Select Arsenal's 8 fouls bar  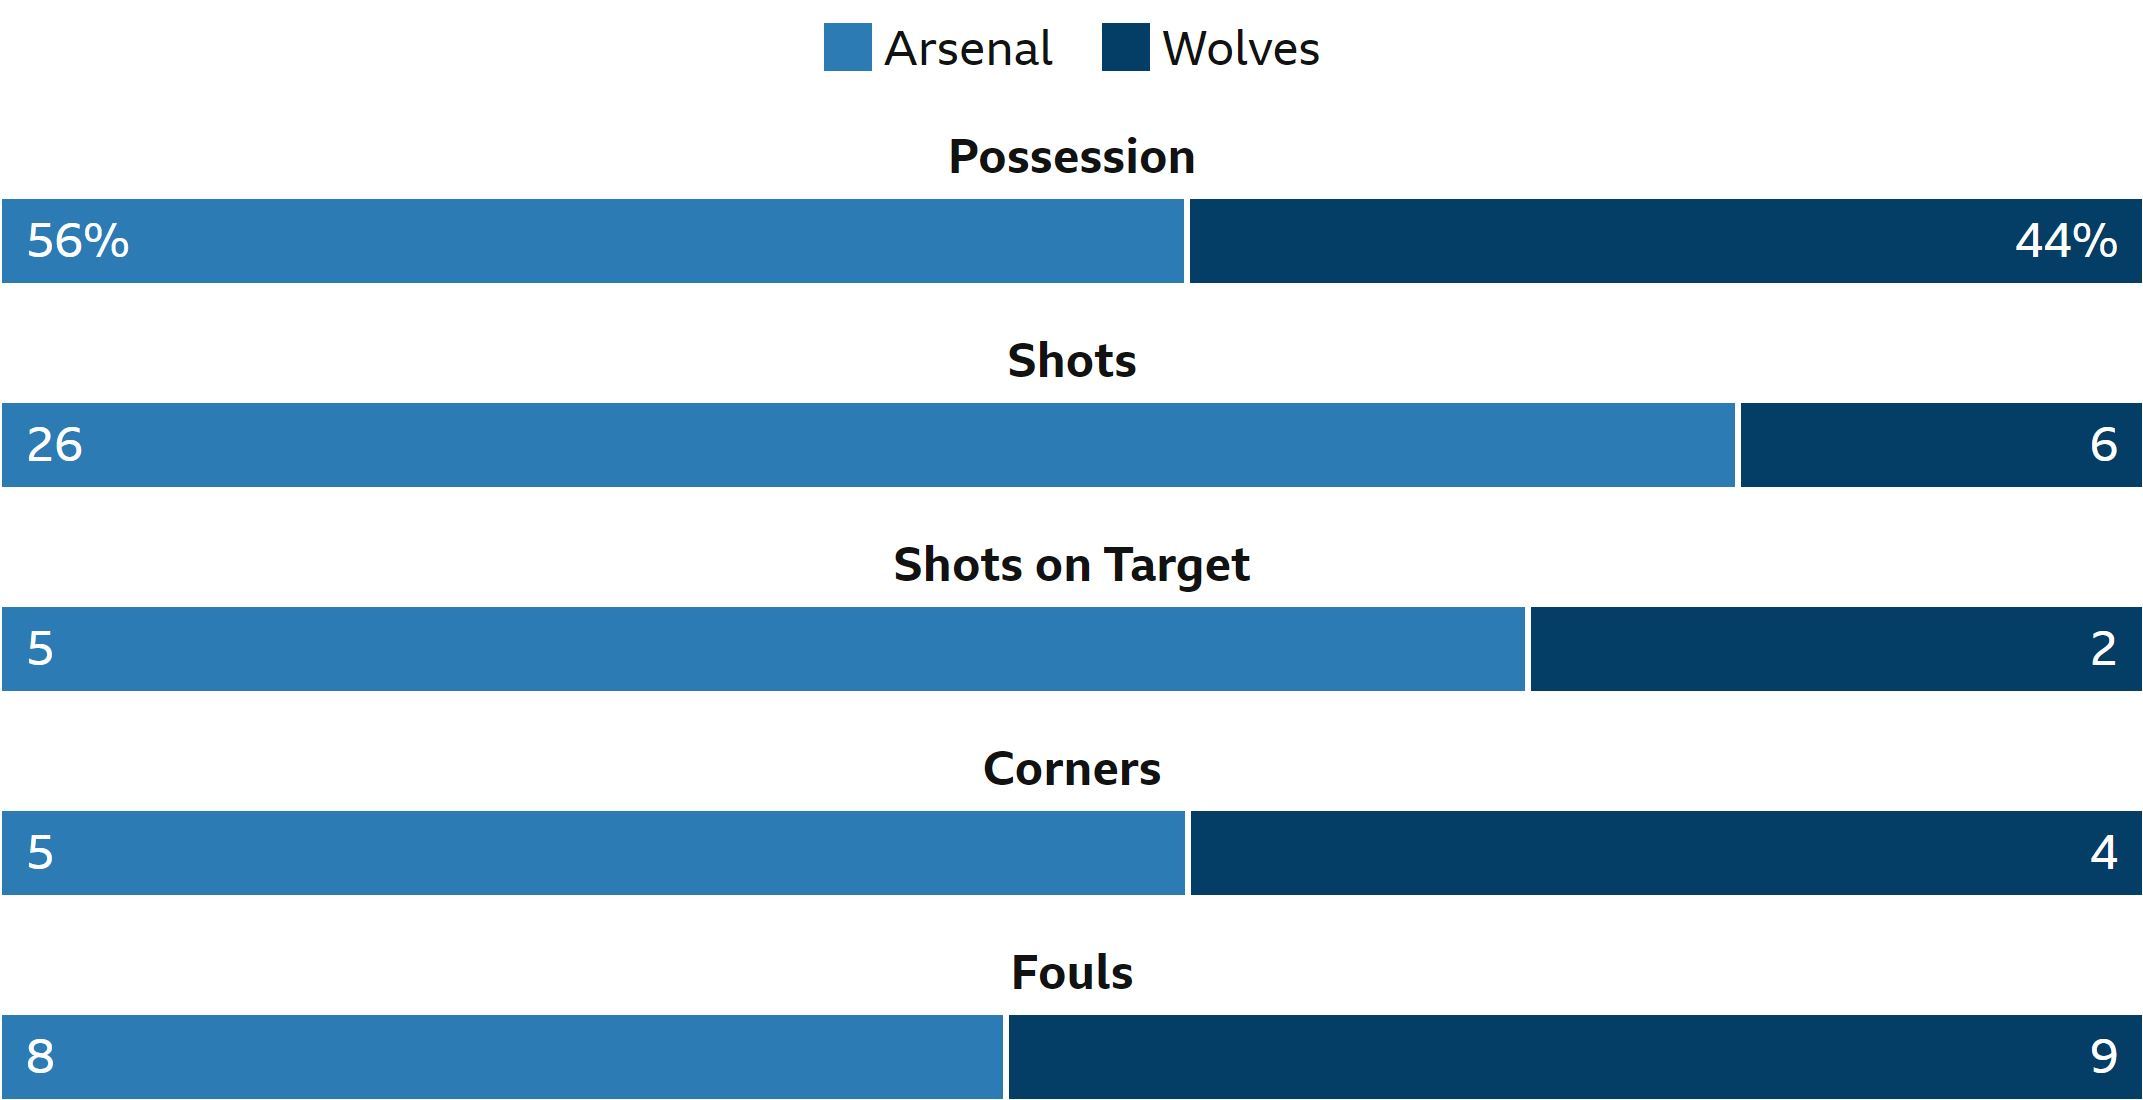[502, 1057]
